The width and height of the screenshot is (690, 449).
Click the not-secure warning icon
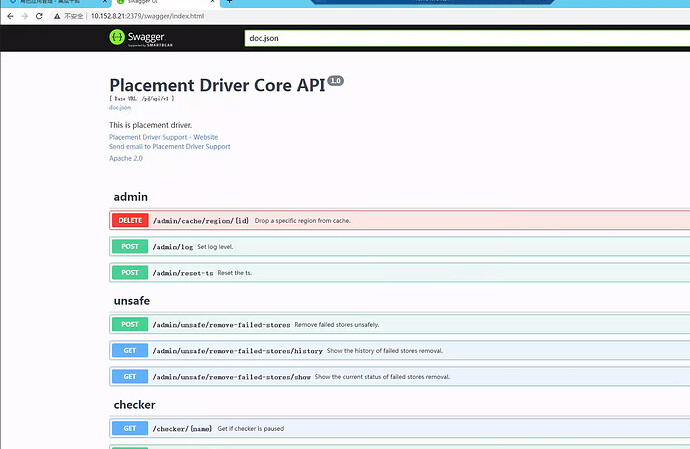point(57,16)
